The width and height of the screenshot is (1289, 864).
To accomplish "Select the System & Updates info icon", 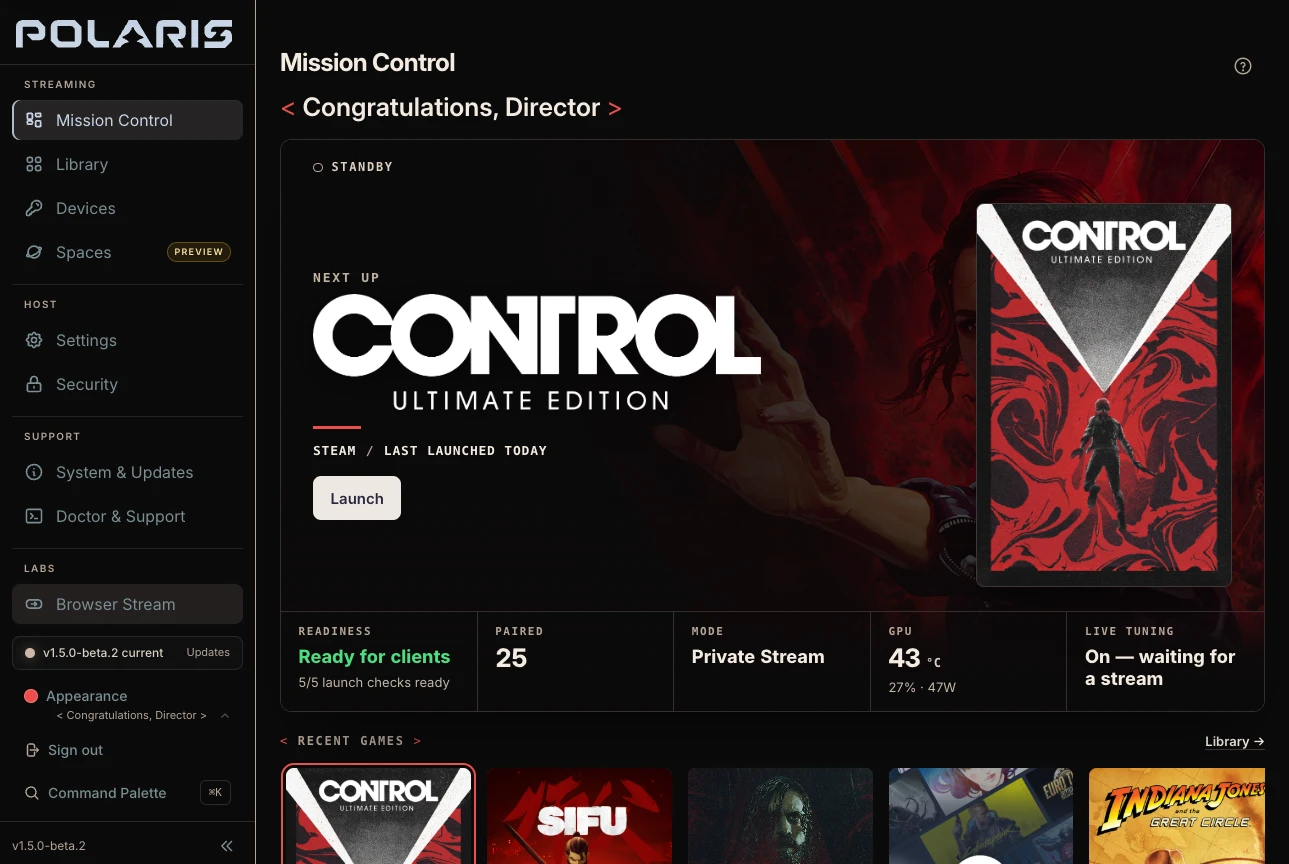I will [34, 472].
